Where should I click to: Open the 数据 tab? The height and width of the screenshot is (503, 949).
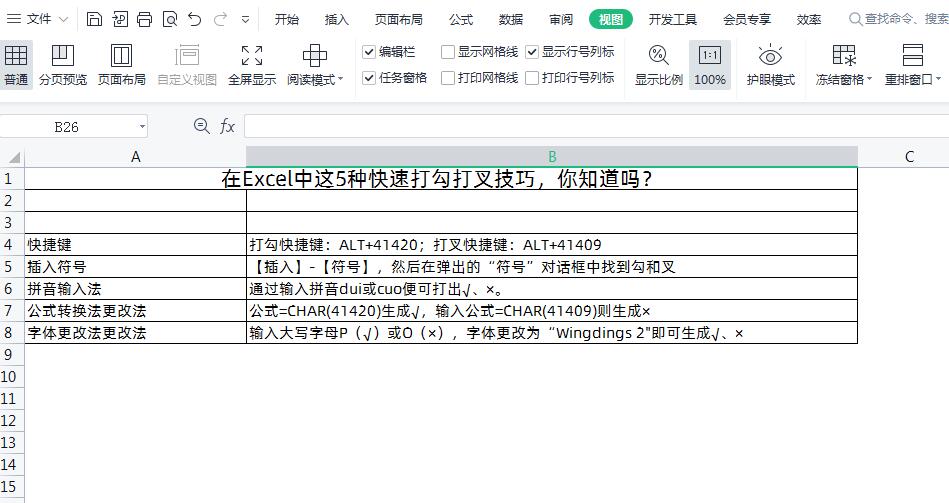[511, 19]
